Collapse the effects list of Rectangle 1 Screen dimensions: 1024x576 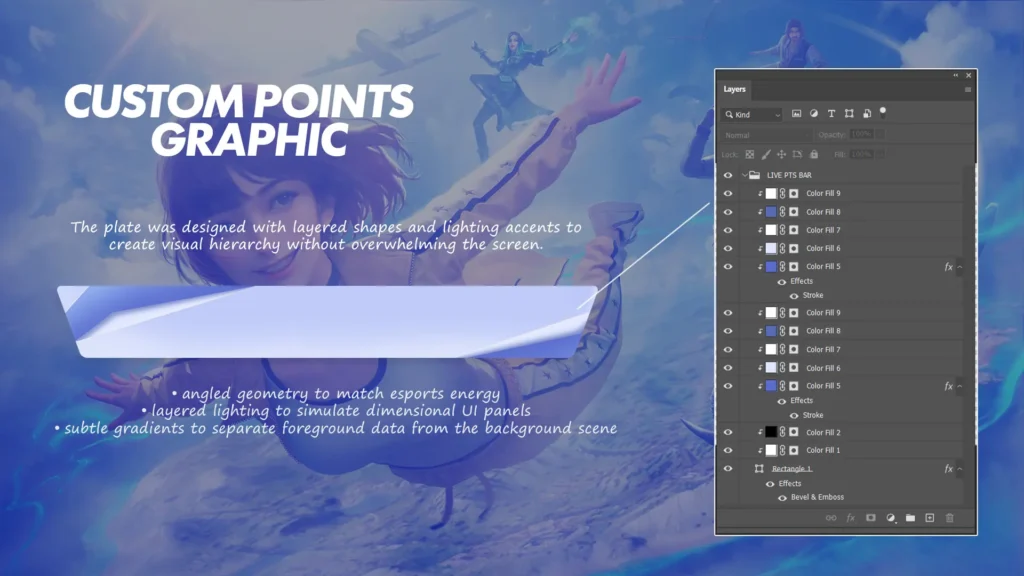click(x=960, y=468)
